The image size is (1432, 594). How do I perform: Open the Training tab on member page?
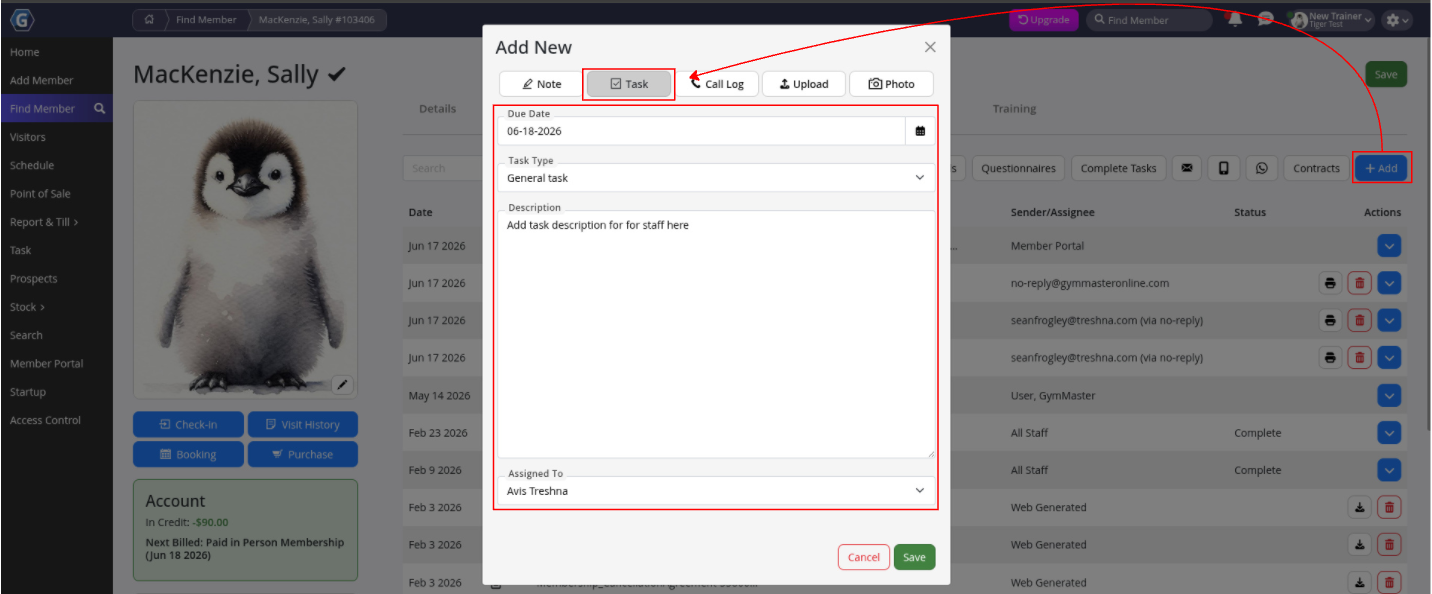tap(1014, 109)
